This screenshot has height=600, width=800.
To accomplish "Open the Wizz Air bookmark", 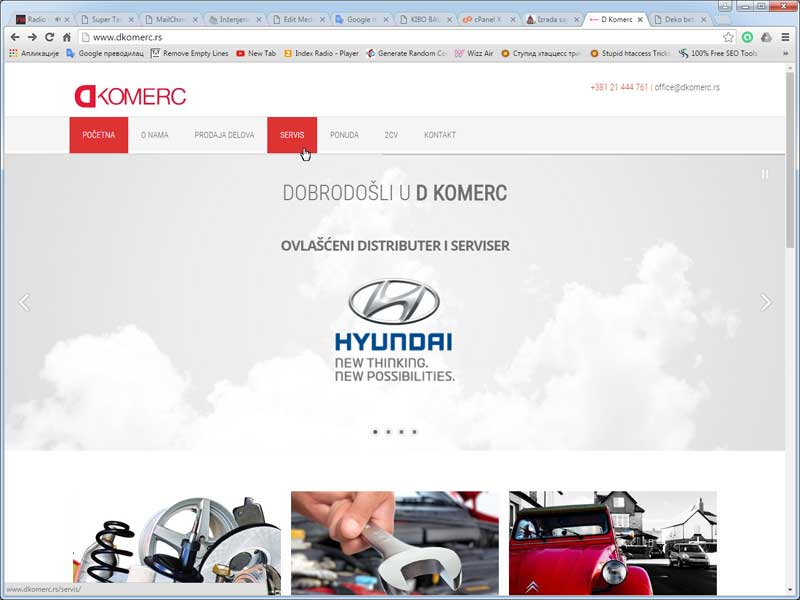I will tap(474, 53).
